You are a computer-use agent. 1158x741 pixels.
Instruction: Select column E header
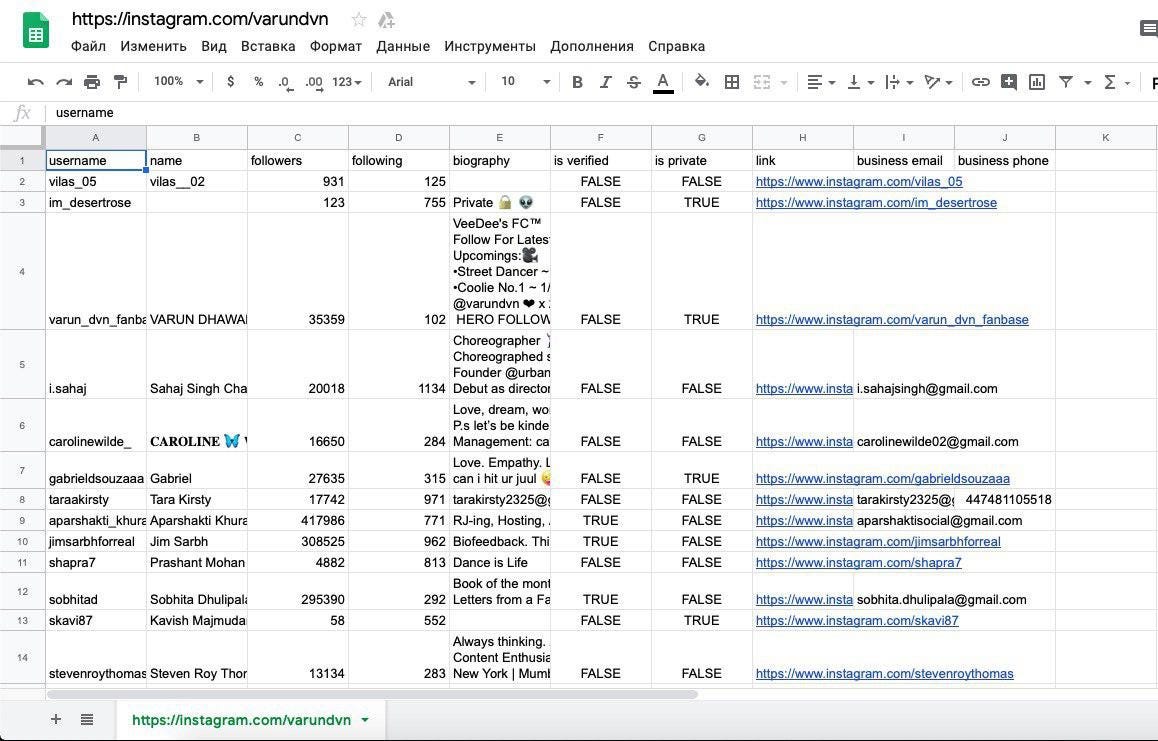pos(500,137)
